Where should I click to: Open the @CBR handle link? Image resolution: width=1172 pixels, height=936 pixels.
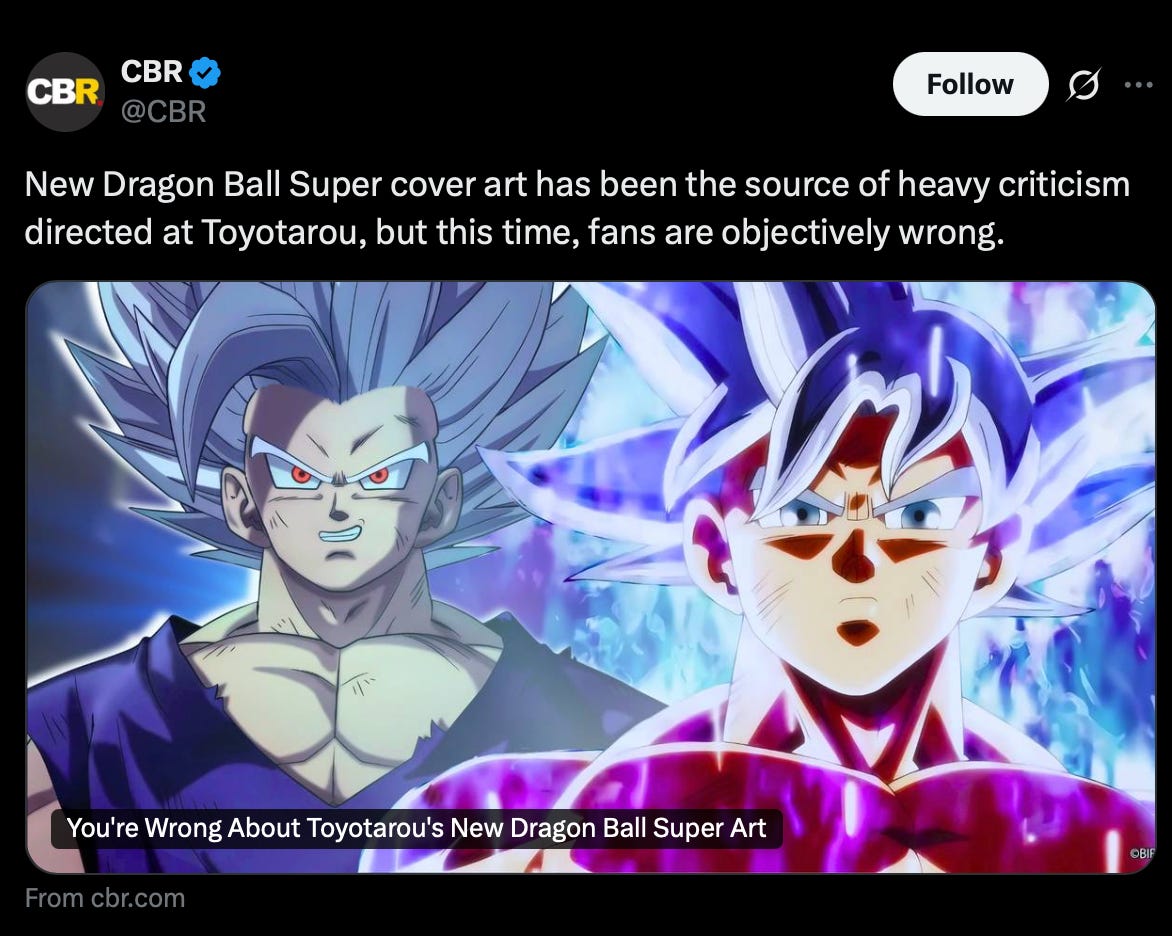(163, 111)
